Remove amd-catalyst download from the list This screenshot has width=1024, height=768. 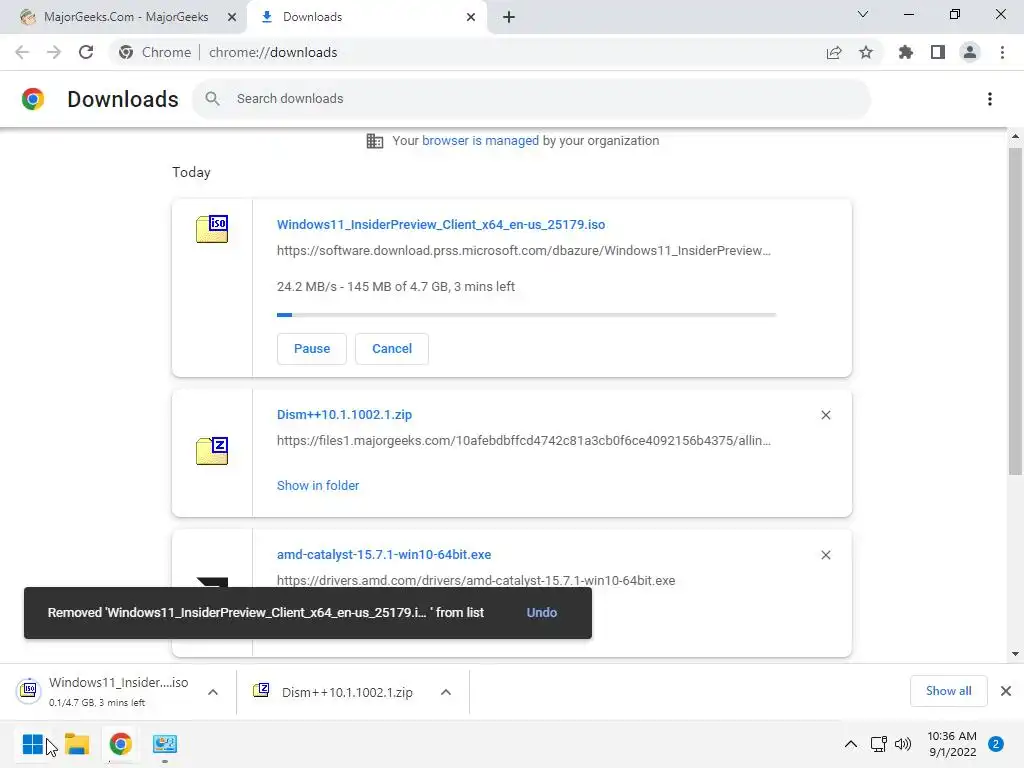(x=825, y=555)
